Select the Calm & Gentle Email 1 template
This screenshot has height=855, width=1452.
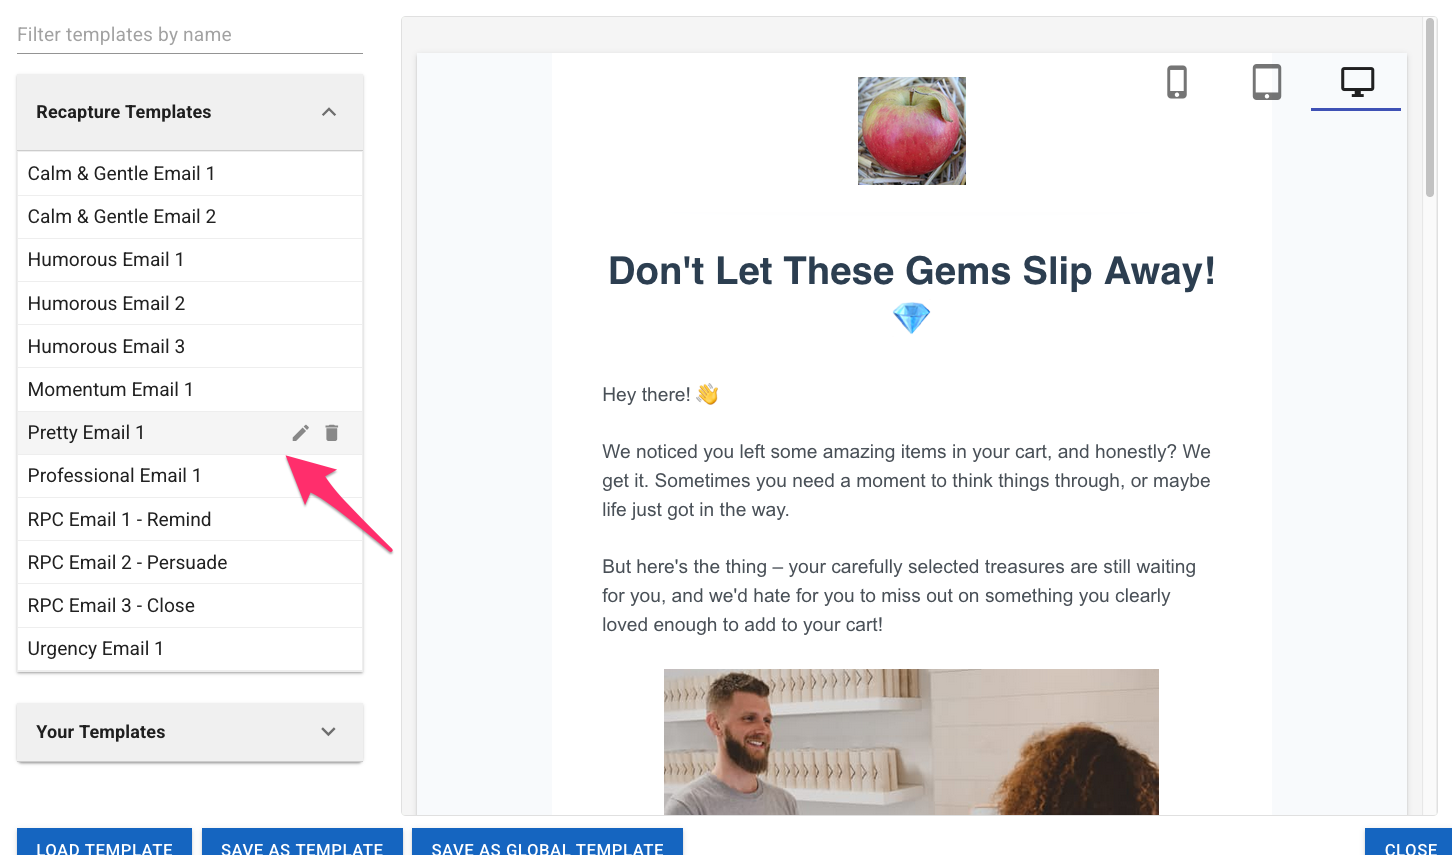tap(190, 174)
